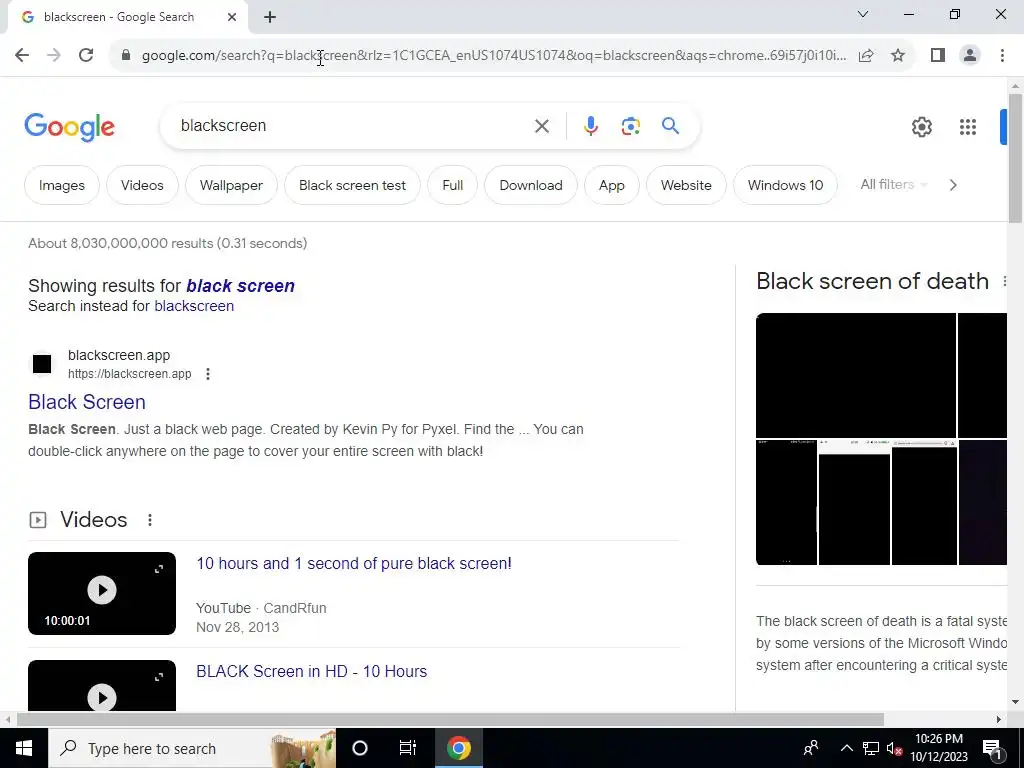Click the Chrome address bar URL
This screenshot has height=768, width=1024.
[x=494, y=55]
